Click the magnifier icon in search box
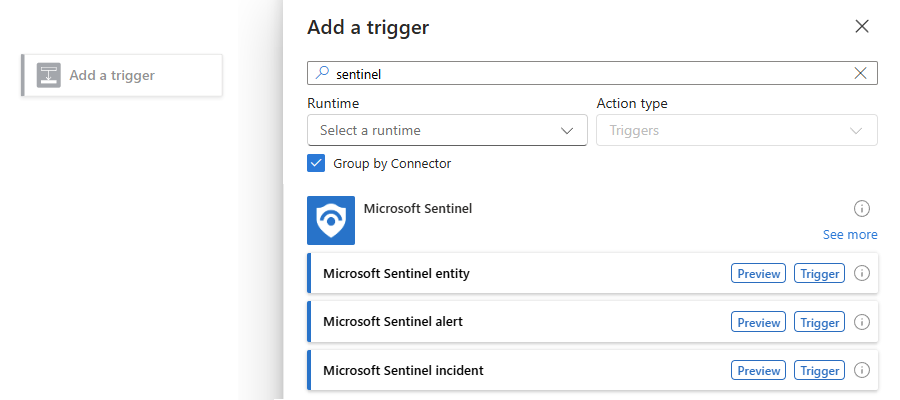This screenshot has width=900, height=400. point(323,73)
